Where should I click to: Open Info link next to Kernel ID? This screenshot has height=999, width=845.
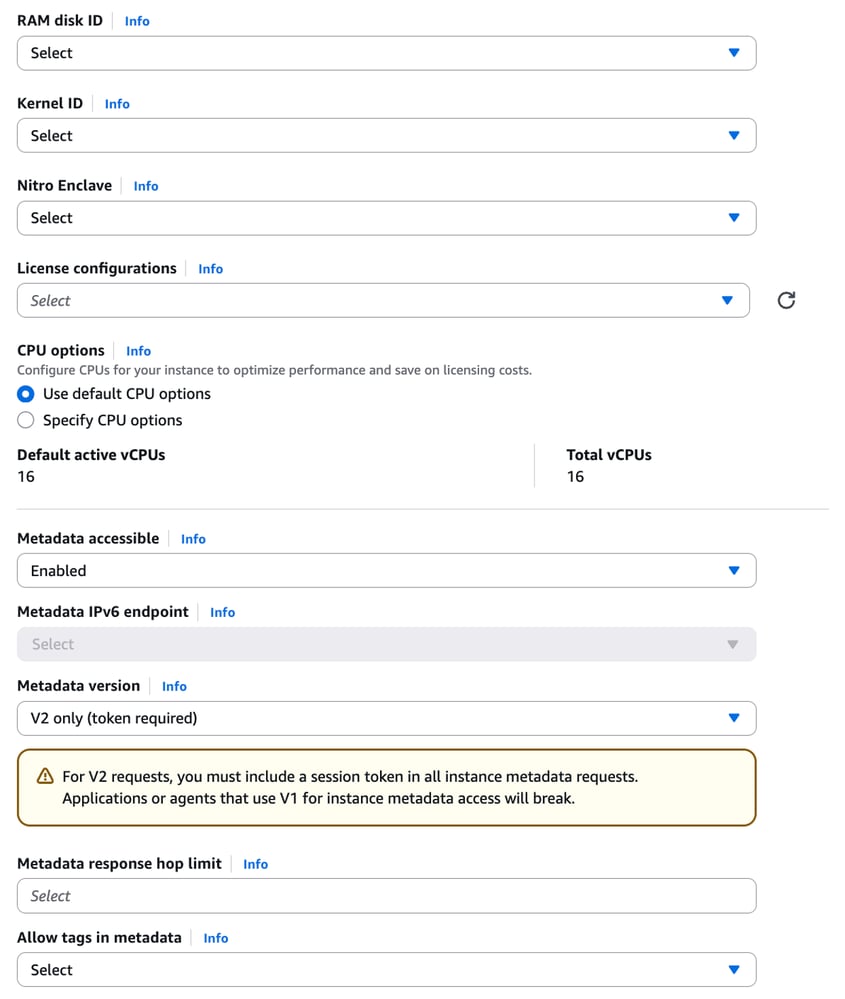pyautogui.click(x=117, y=104)
